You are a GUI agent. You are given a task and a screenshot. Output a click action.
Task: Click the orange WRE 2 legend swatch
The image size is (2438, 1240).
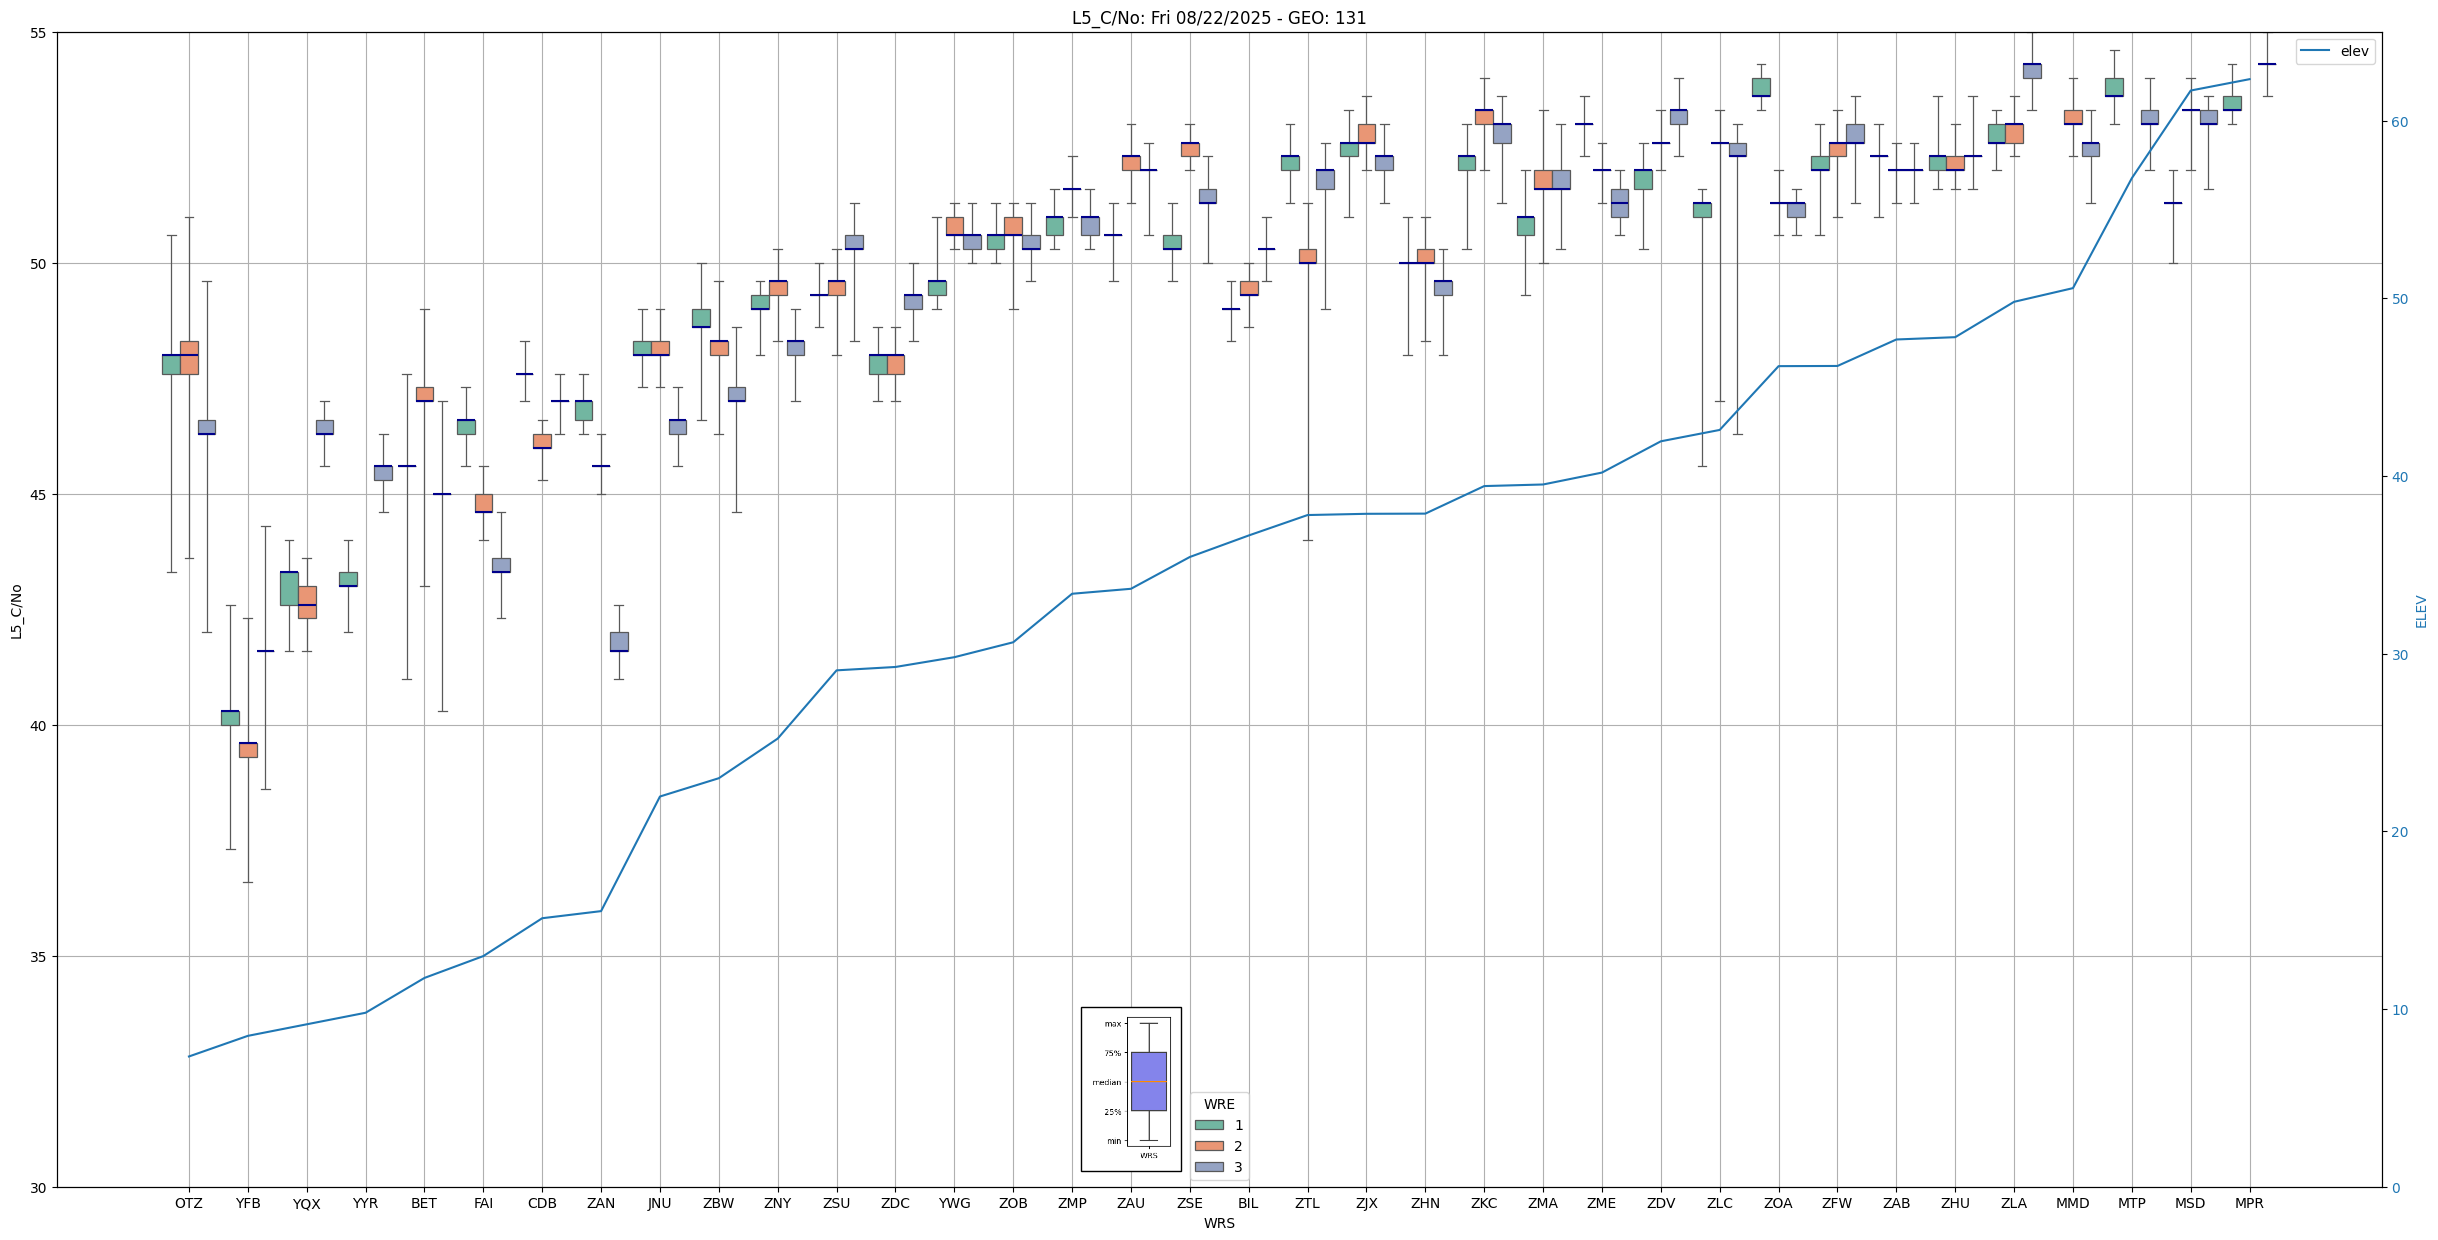coord(1209,1146)
